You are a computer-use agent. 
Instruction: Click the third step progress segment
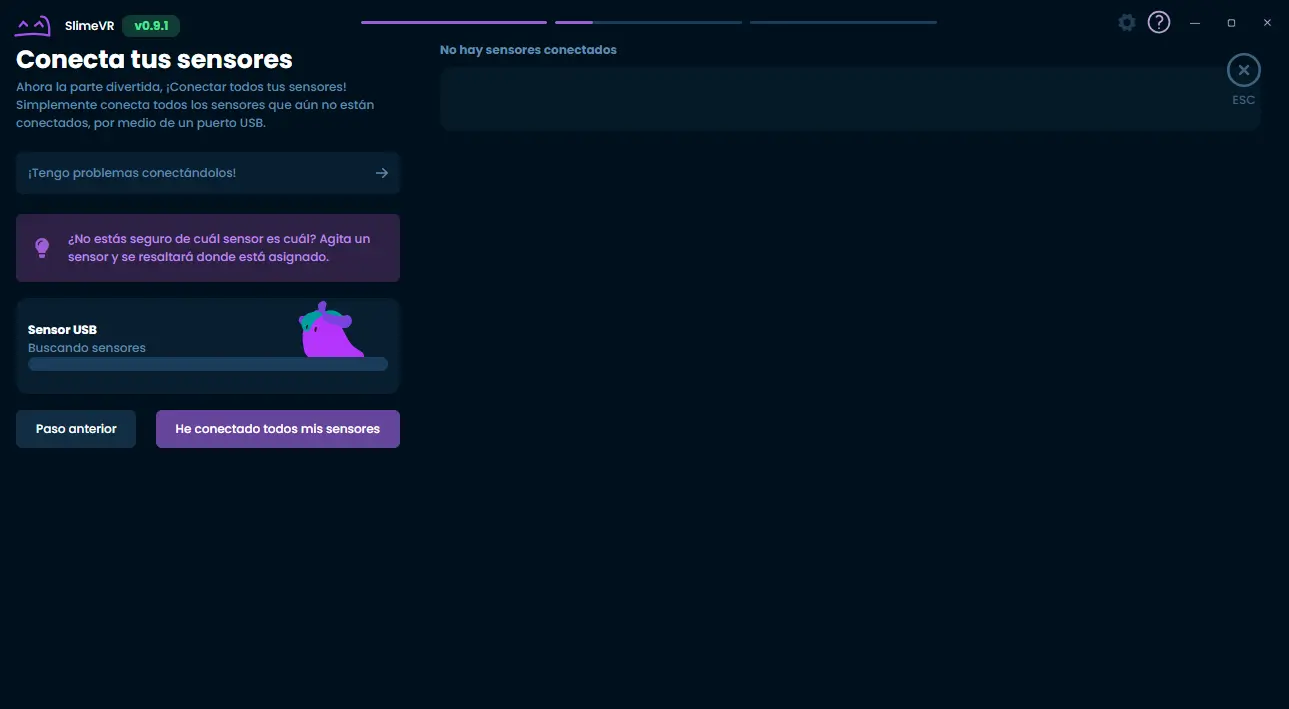pos(843,22)
